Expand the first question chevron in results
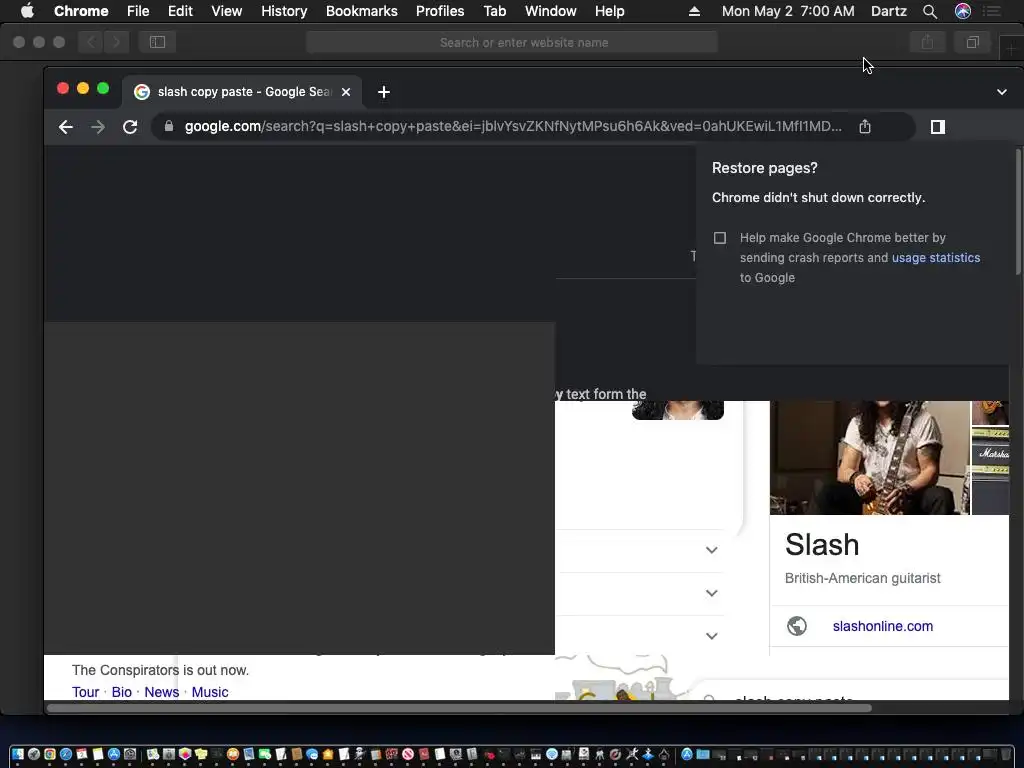Image resolution: width=1024 pixels, height=768 pixels. (712, 550)
